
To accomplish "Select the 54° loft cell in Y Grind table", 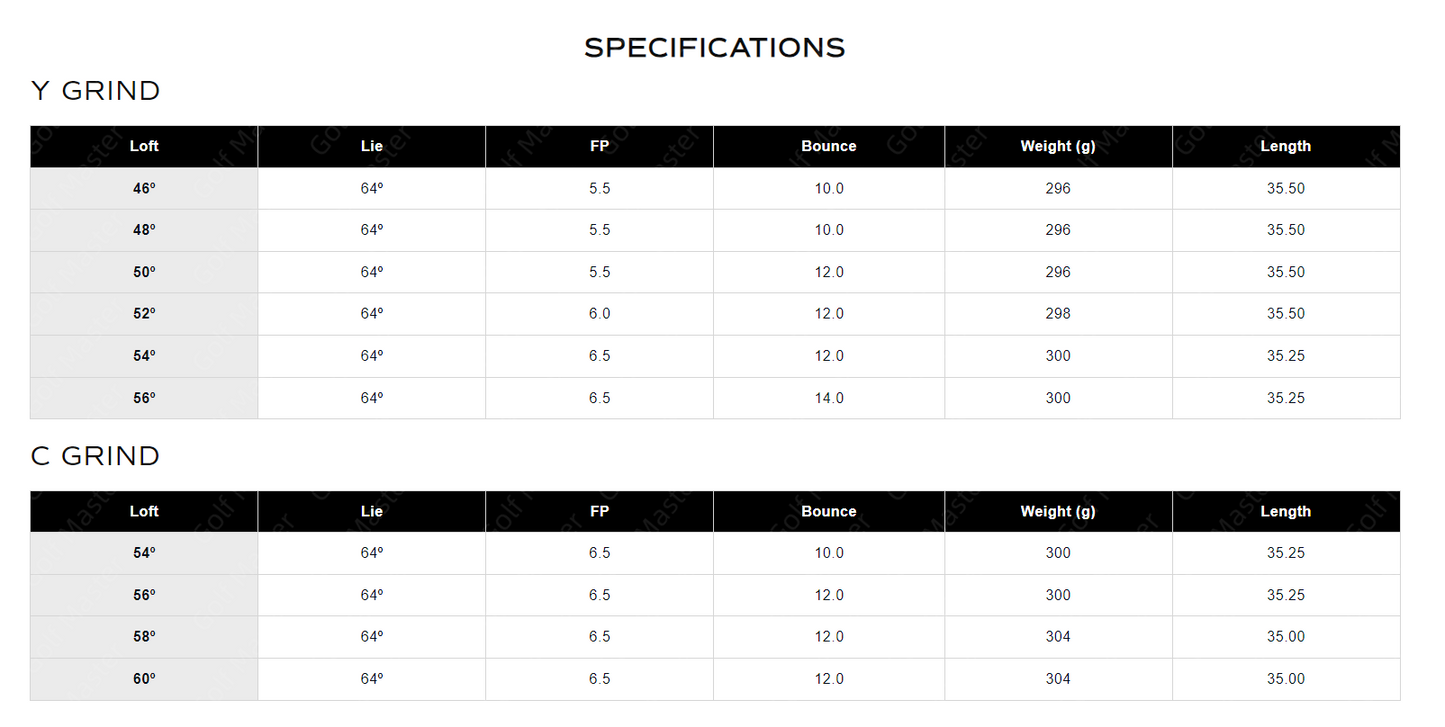I will tap(144, 356).
